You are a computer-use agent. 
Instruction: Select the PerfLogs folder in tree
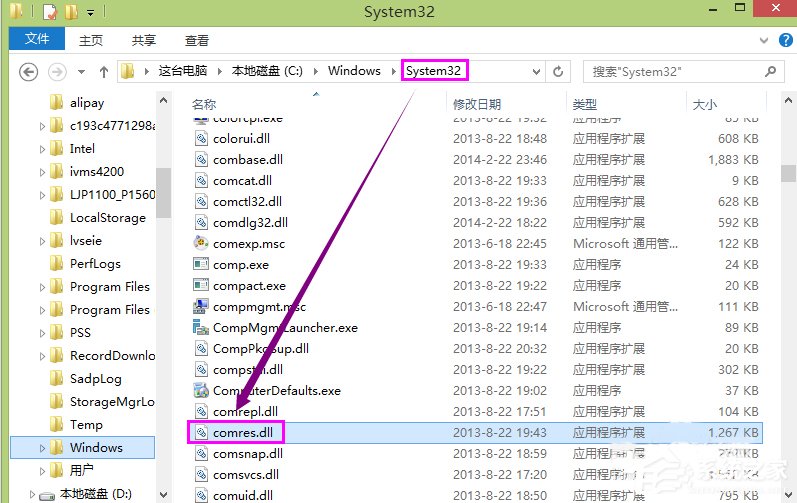(85, 264)
